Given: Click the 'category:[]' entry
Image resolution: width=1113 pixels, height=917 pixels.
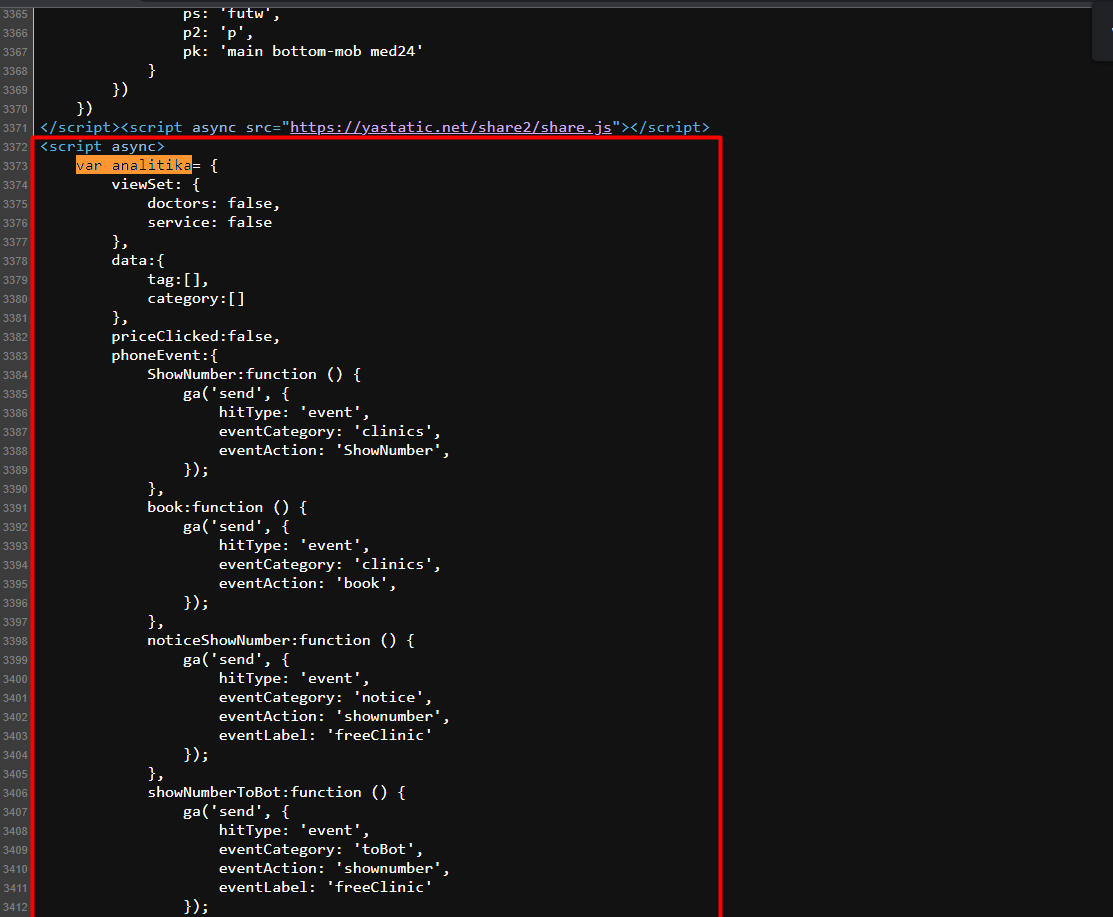Looking at the screenshot, I should [x=196, y=299].
